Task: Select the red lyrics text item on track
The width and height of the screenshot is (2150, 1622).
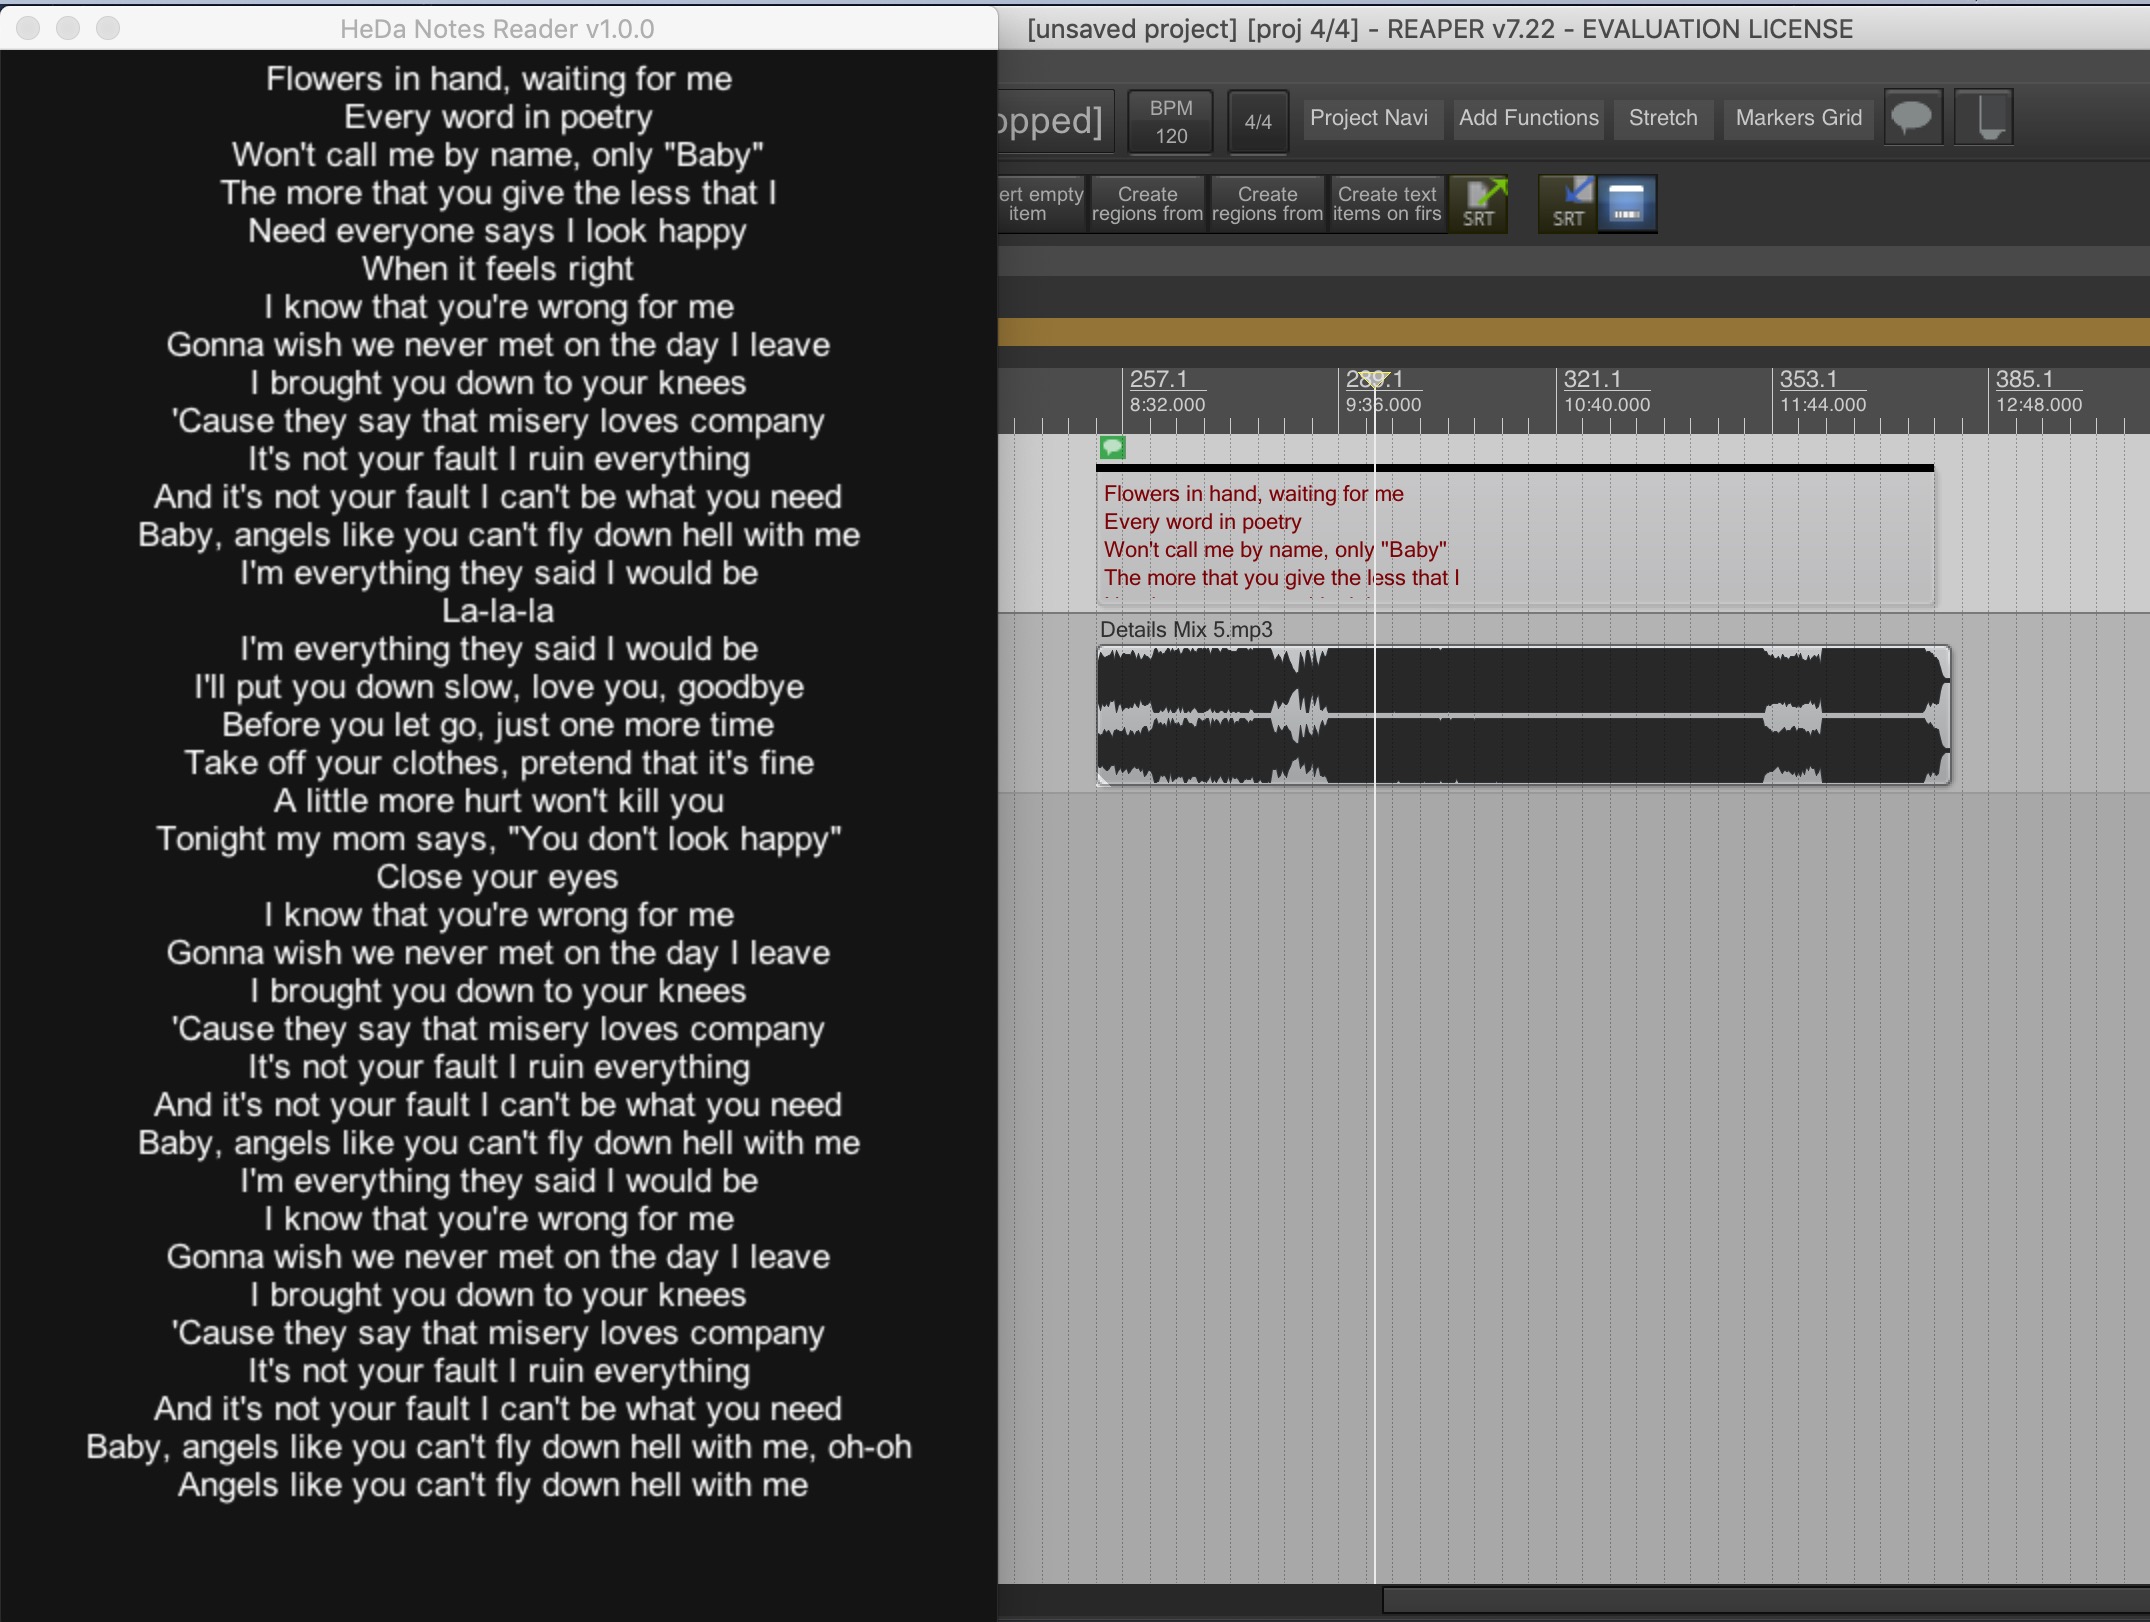Action: click(1515, 535)
